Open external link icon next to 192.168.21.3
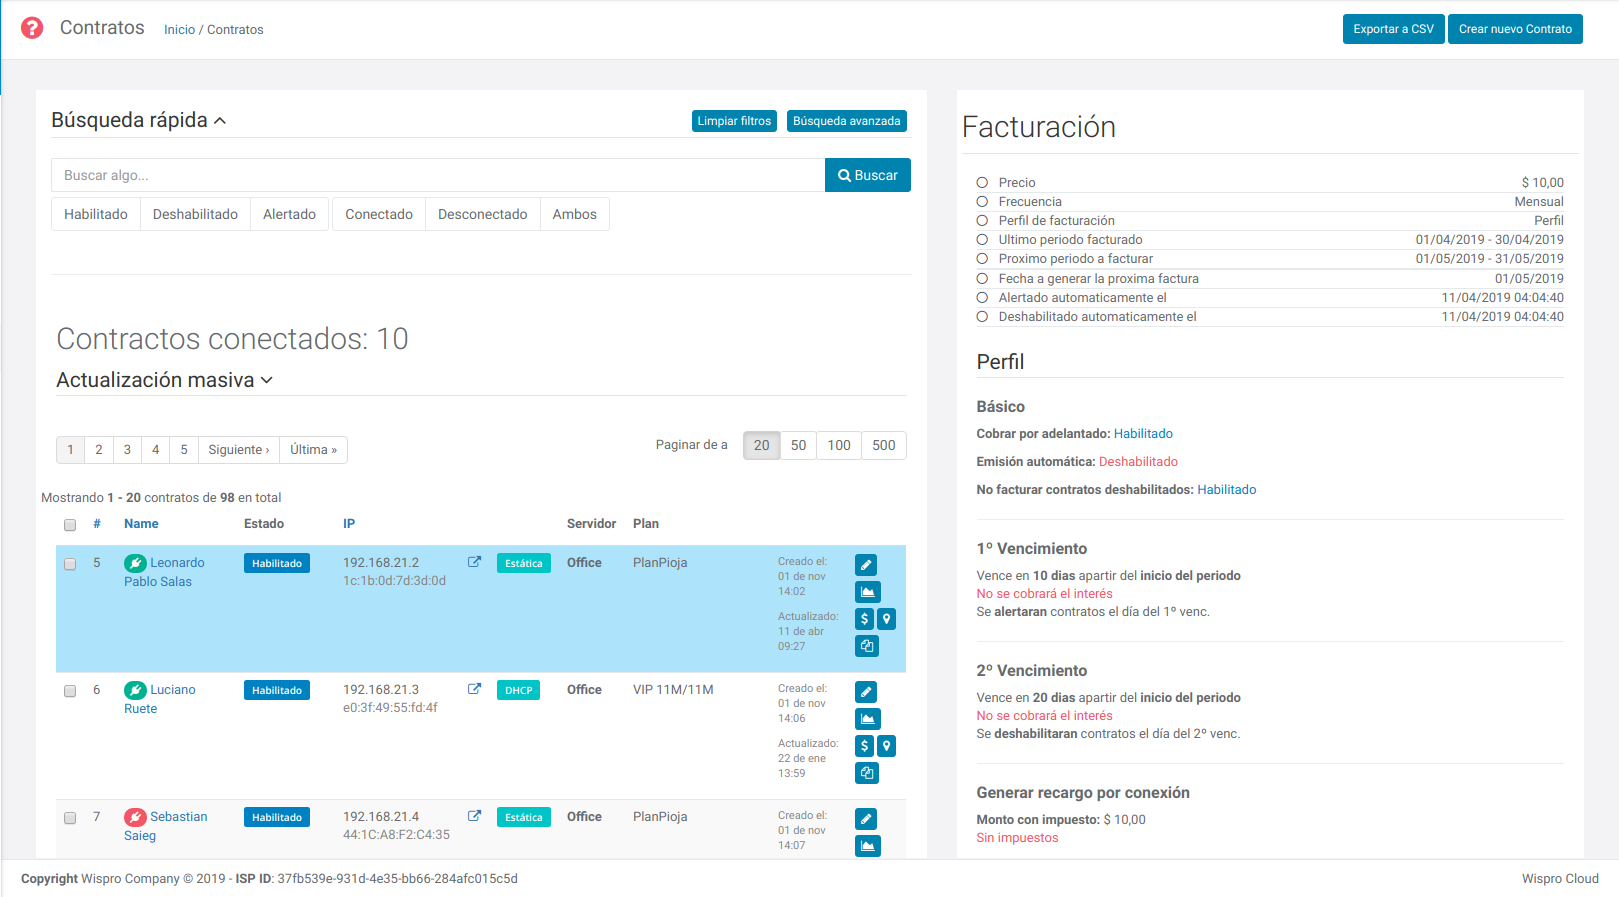 [475, 689]
